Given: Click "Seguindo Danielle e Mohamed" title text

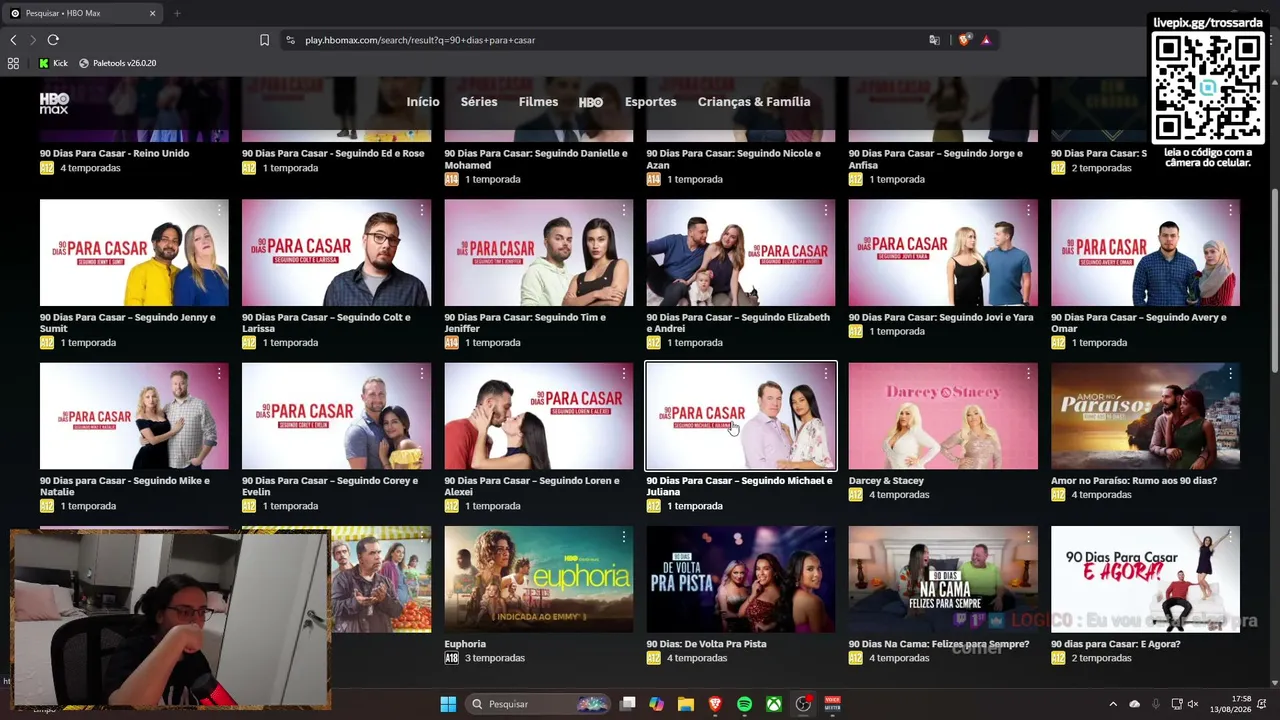Looking at the screenshot, I should point(536,159).
